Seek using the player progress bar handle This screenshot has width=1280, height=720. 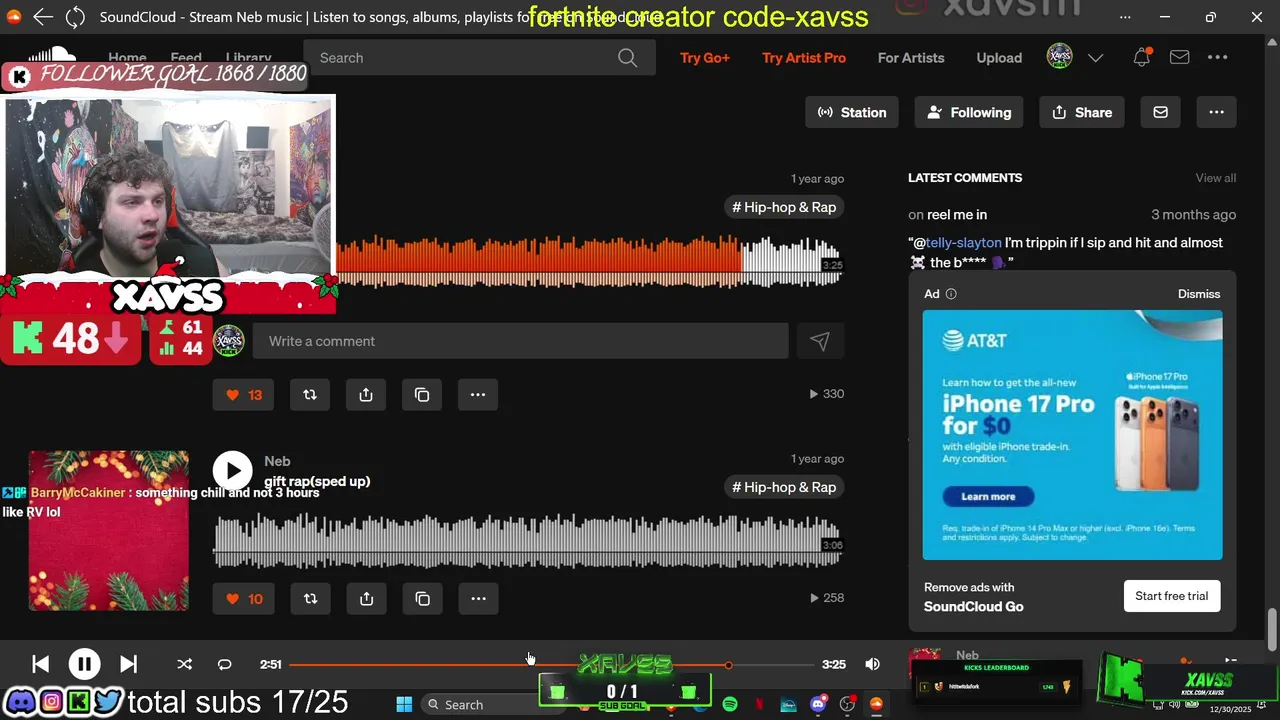tap(728, 665)
